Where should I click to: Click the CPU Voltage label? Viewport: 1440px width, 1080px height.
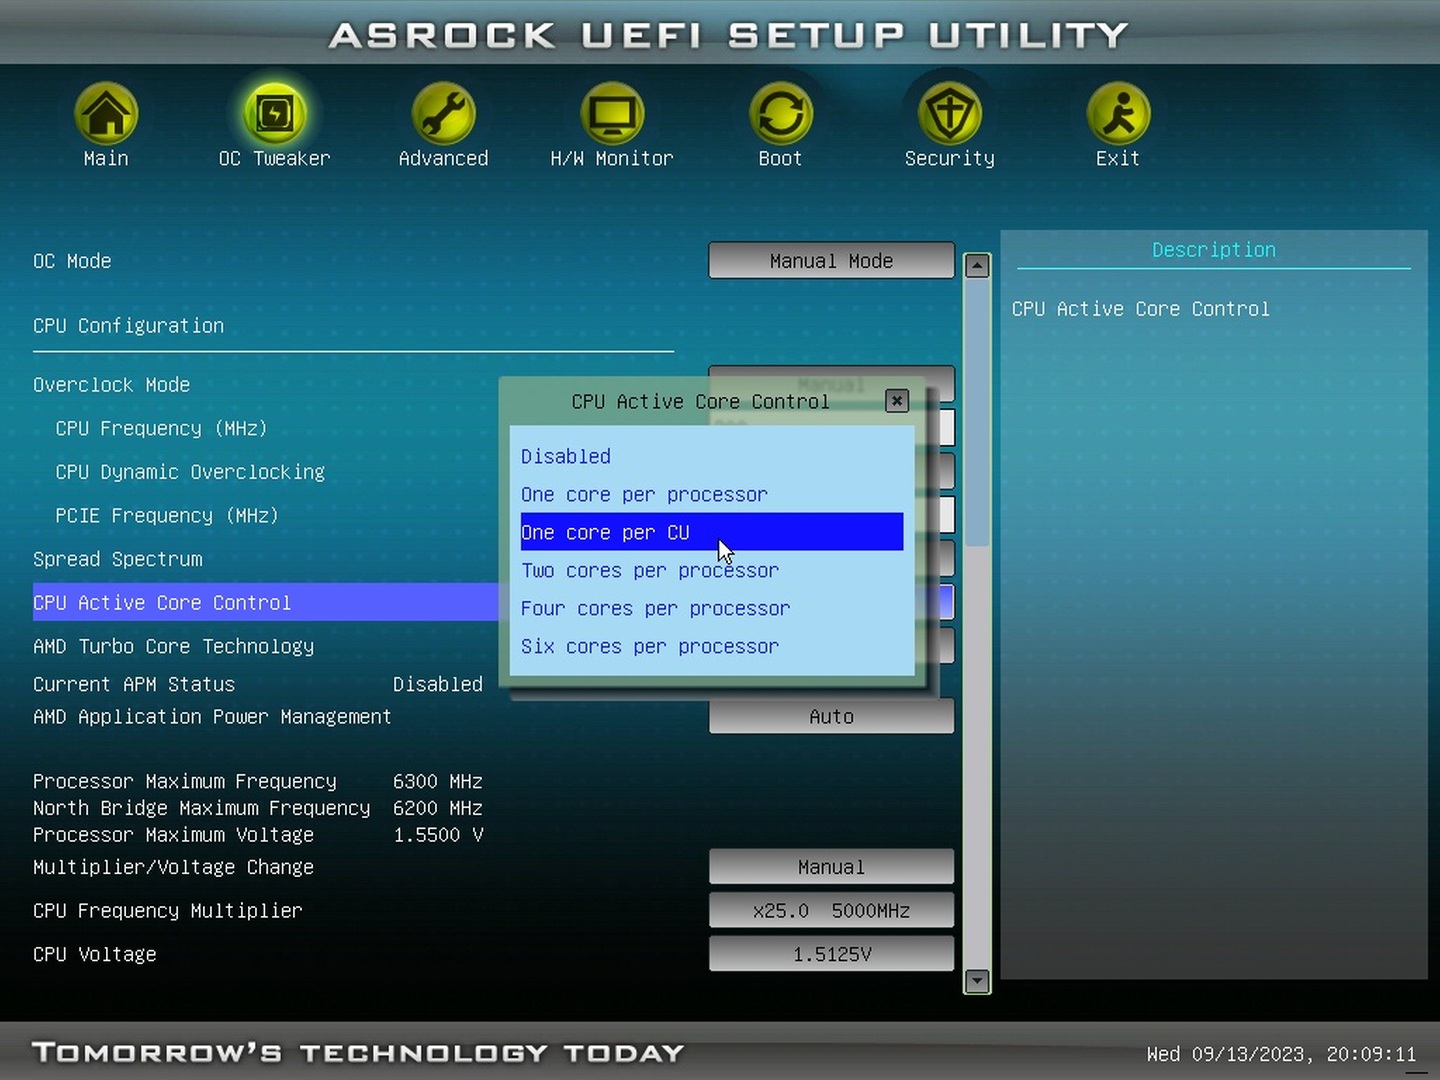(95, 954)
